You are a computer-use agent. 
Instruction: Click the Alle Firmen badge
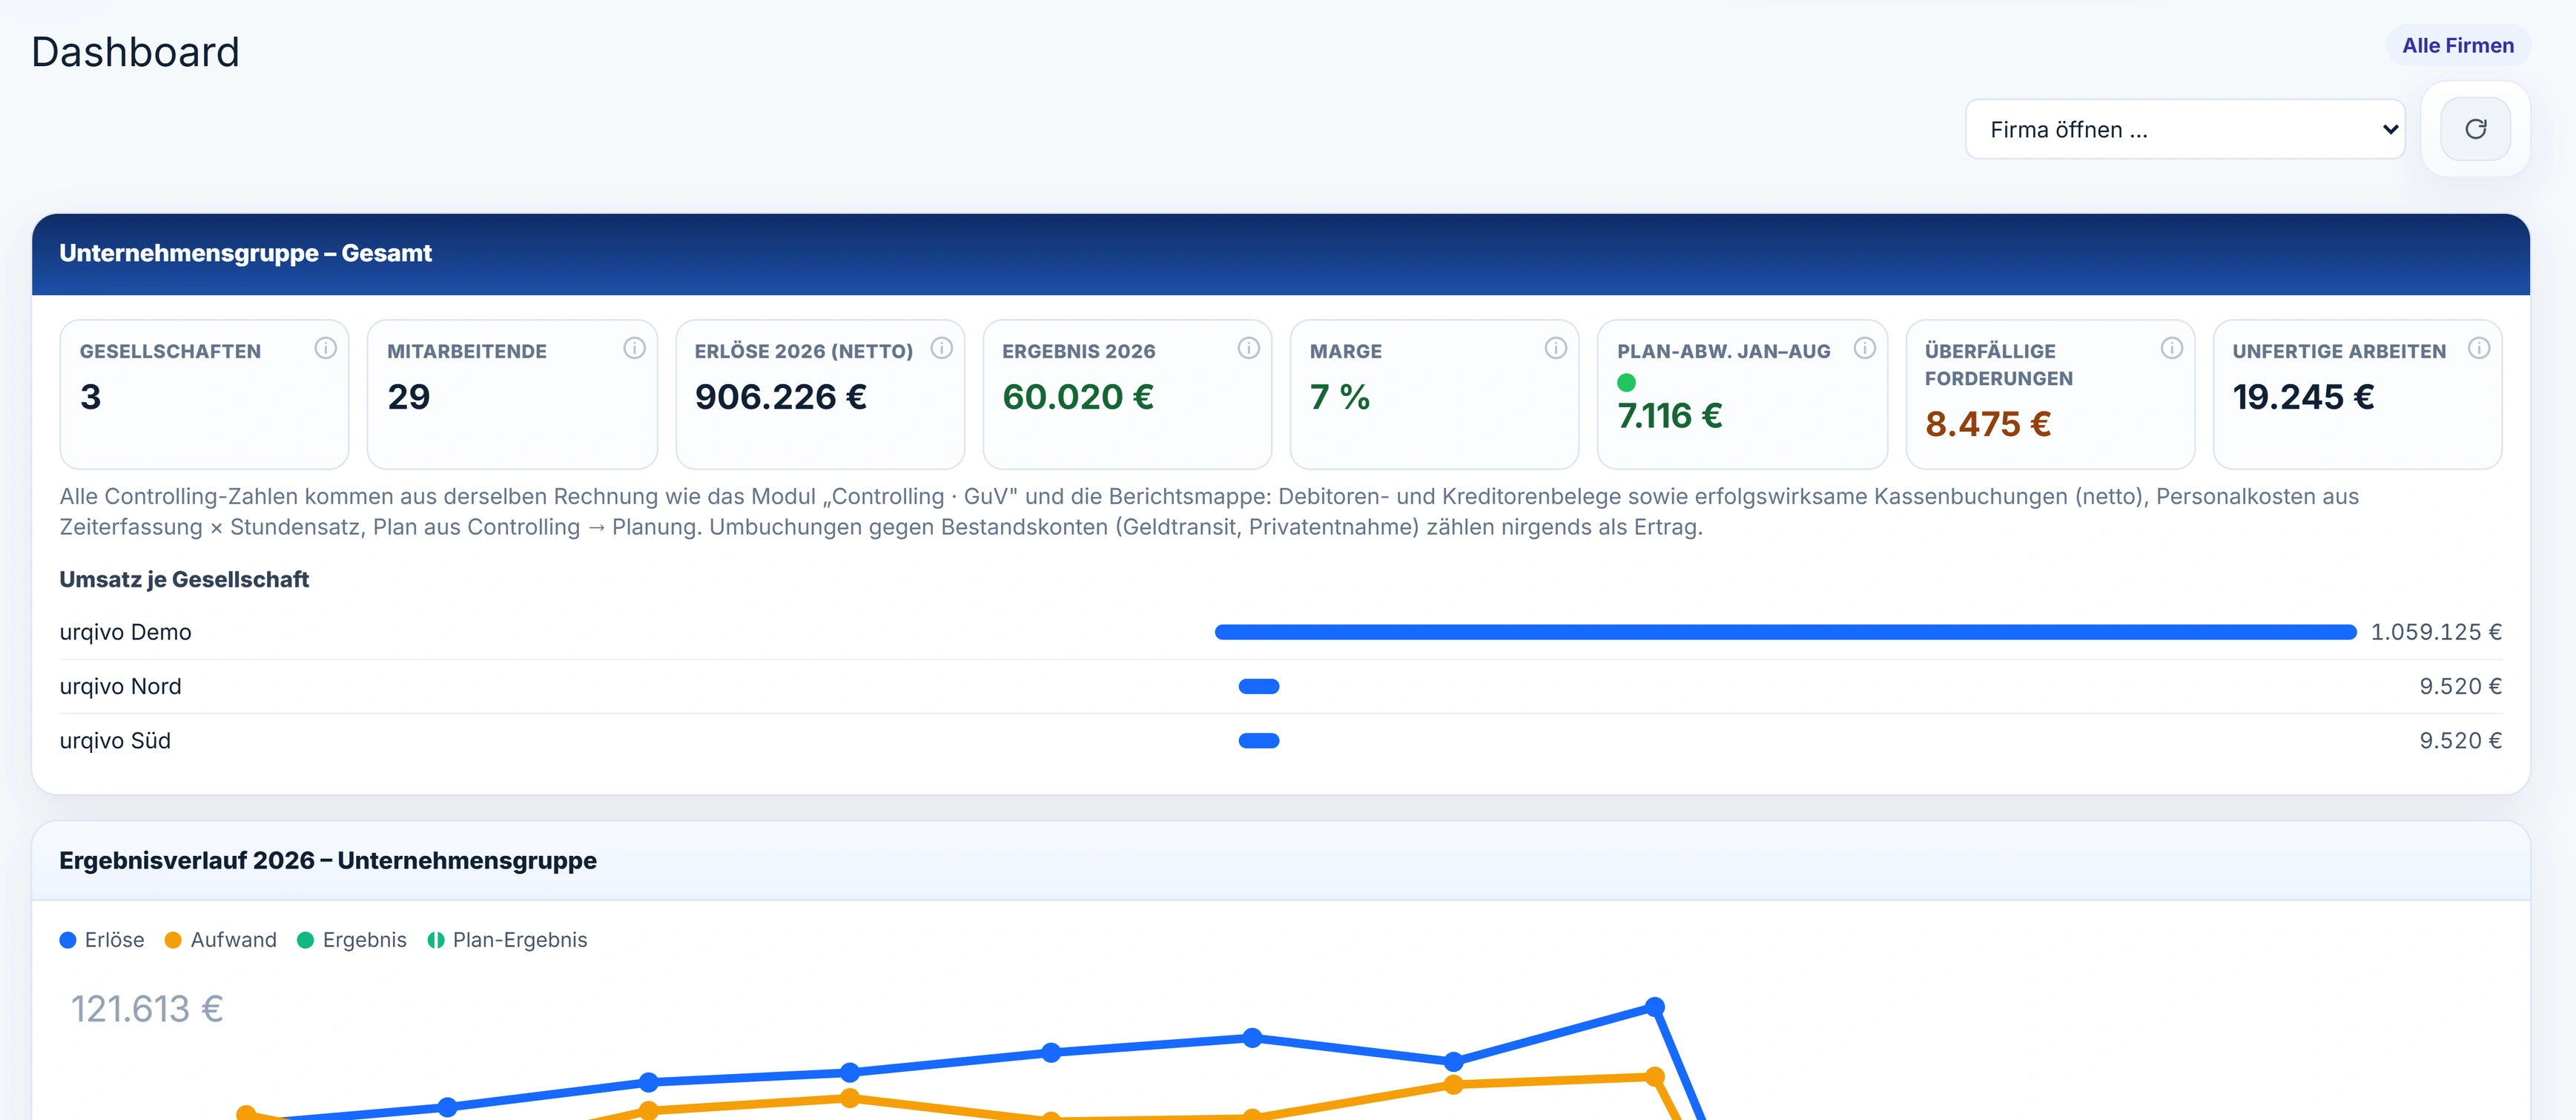coord(2457,46)
